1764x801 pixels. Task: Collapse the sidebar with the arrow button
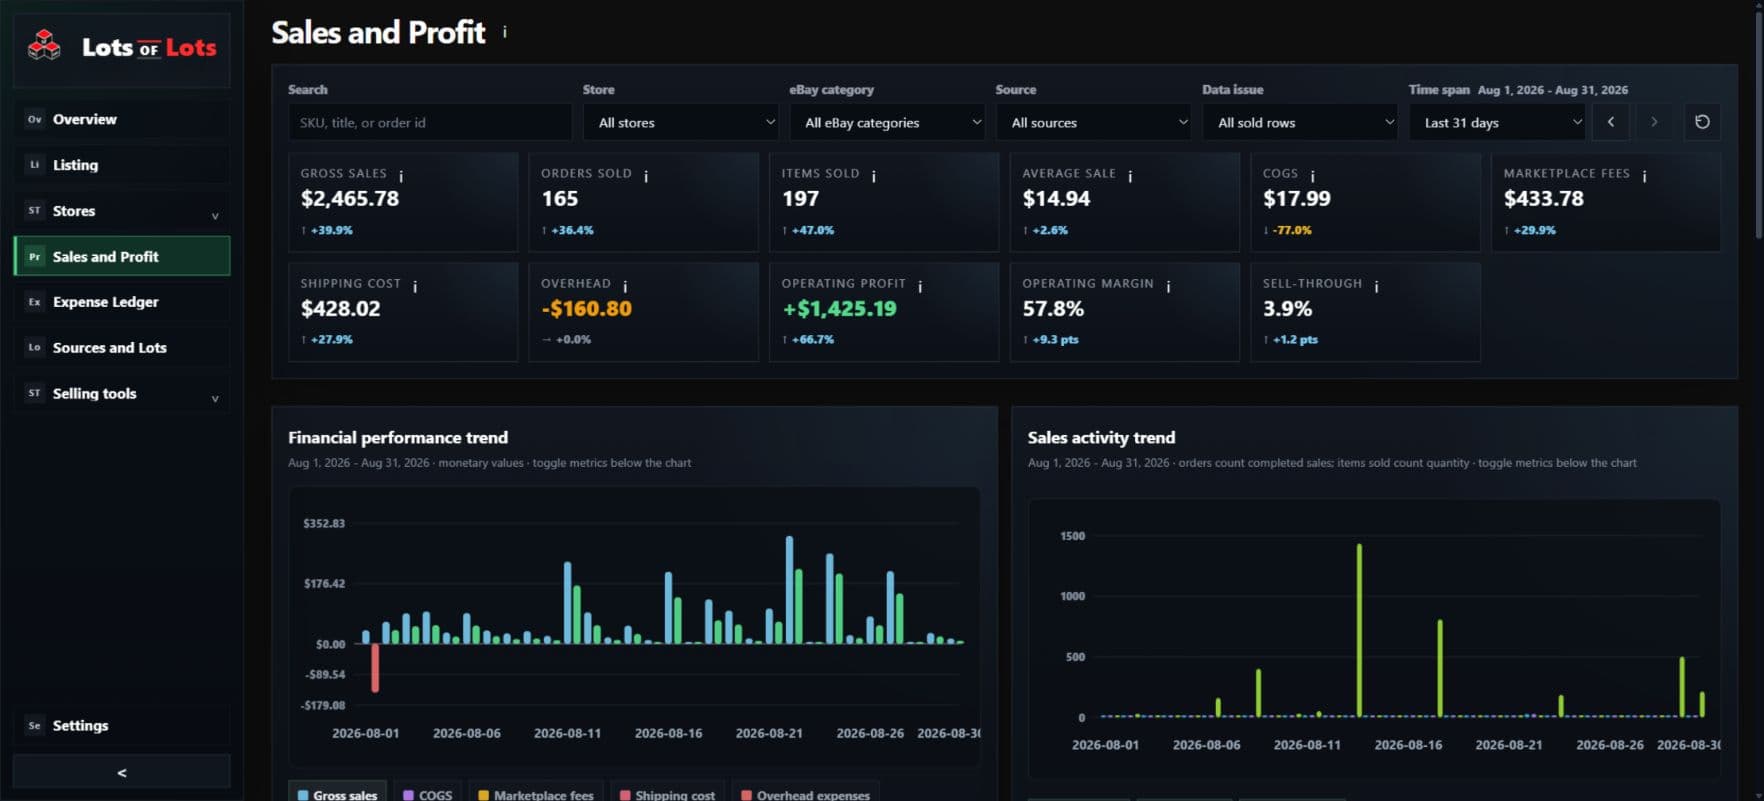pos(122,772)
